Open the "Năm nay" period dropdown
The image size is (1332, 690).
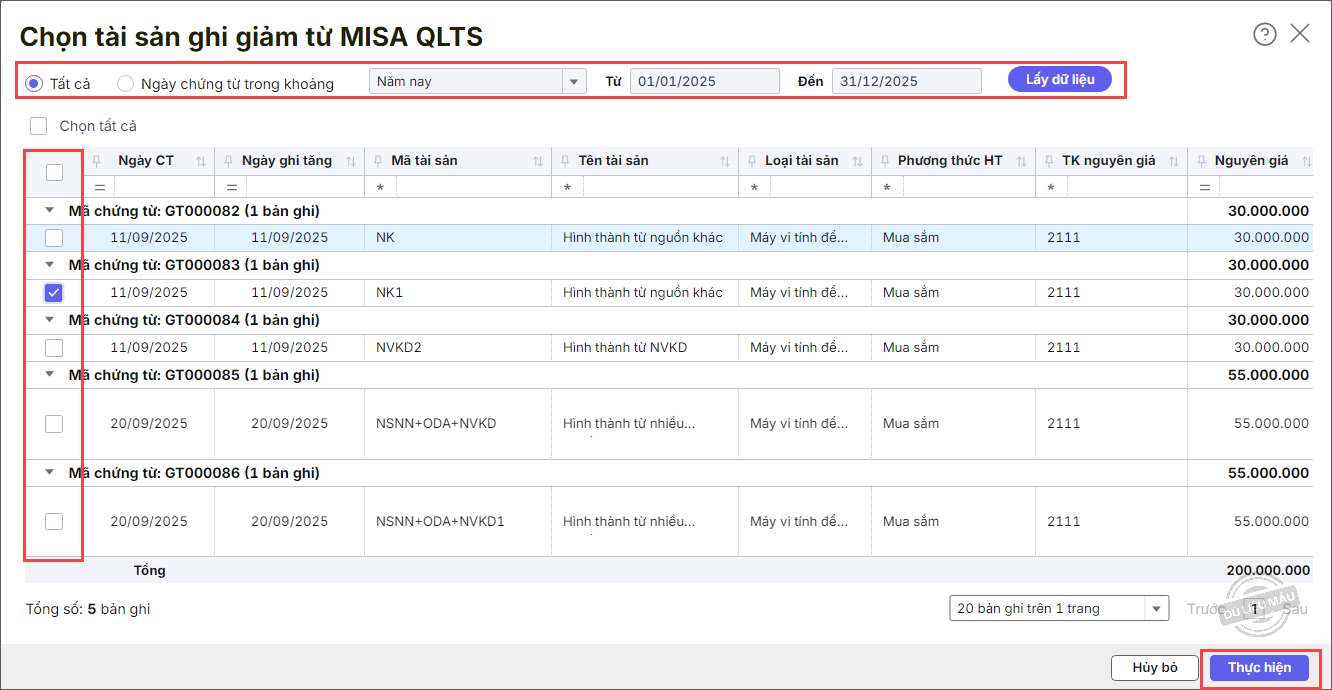point(574,81)
